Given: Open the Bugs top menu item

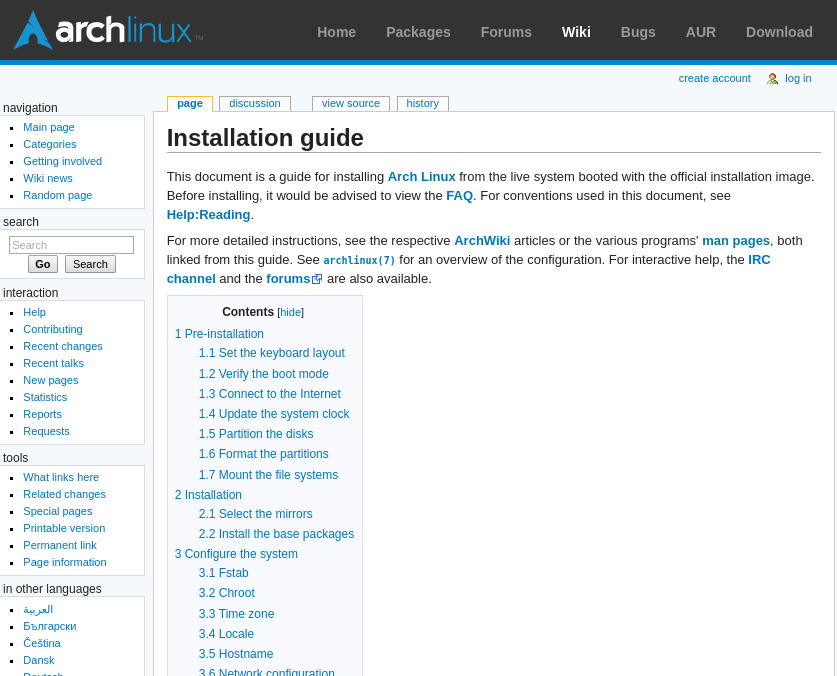Looking at the screenshot, I should [638, 32].
